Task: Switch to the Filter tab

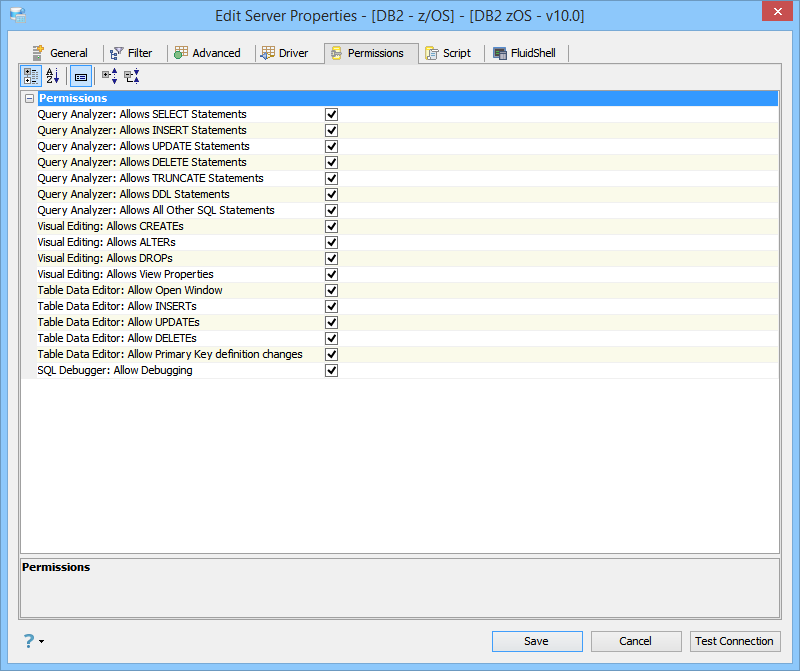Action: click(x=132, y=53)
